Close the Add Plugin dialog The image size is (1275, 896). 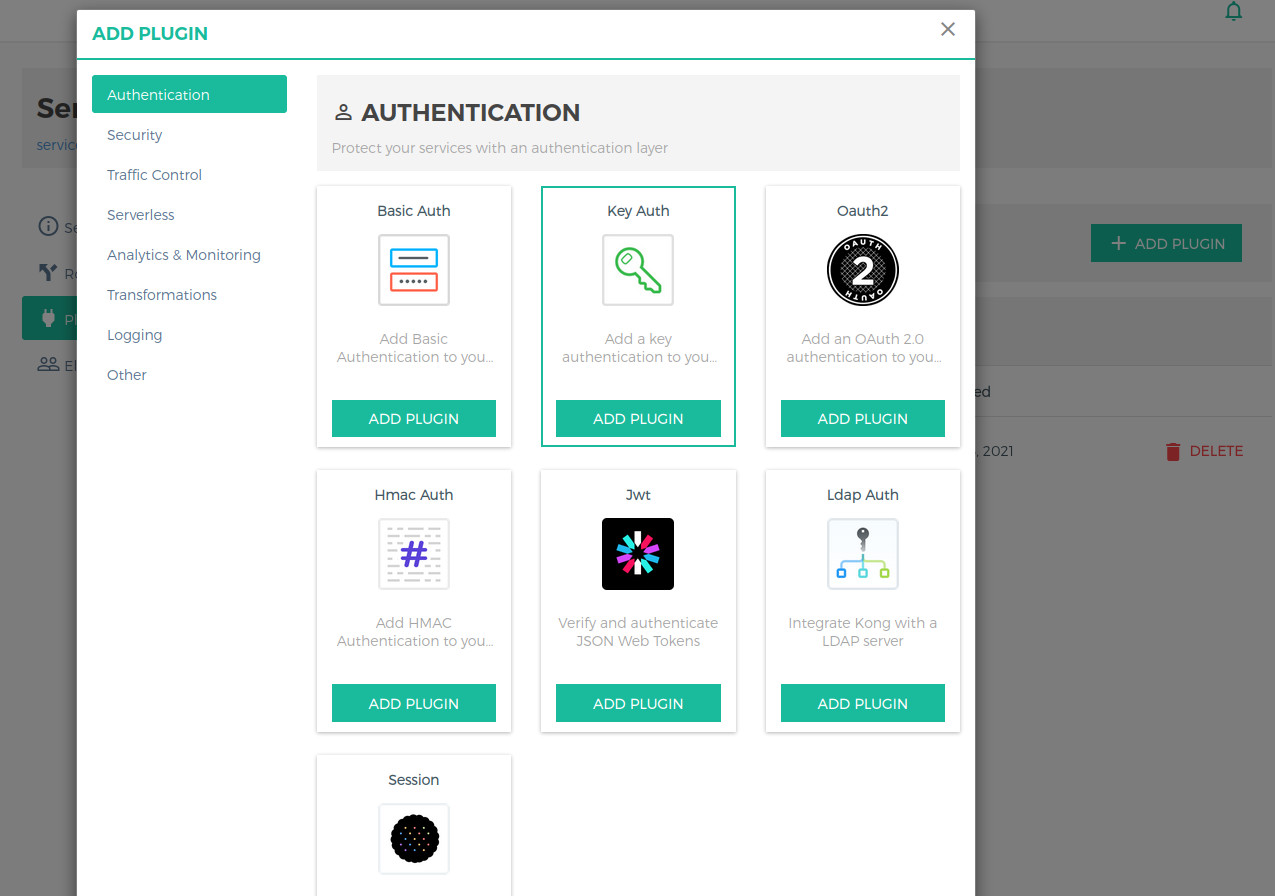coord(948,29)
